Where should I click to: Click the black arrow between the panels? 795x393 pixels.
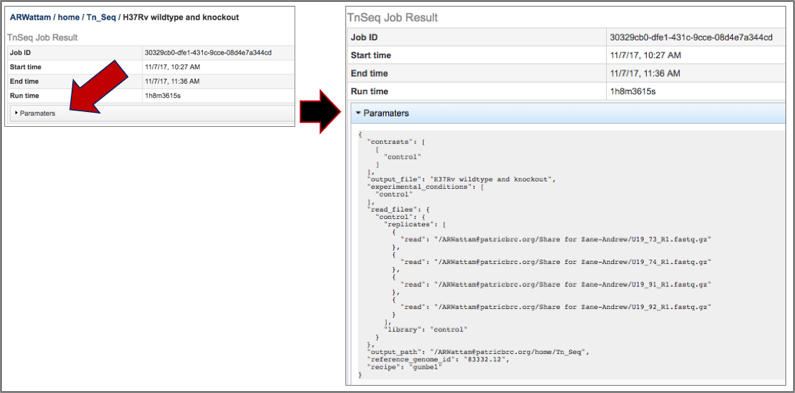[319, 111]
